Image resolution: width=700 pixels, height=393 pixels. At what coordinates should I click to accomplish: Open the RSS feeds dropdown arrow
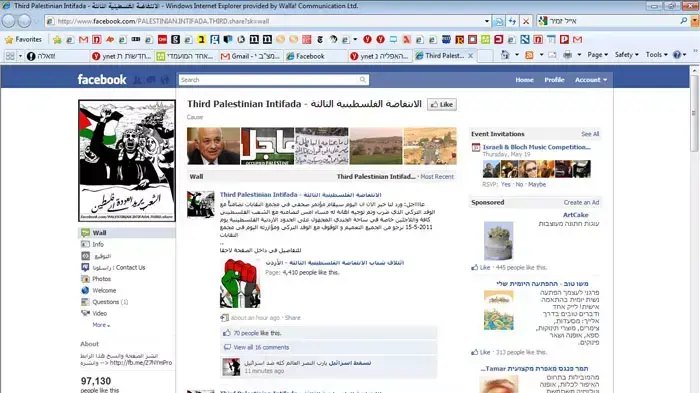pyautogui.click(x=541, y=55)
